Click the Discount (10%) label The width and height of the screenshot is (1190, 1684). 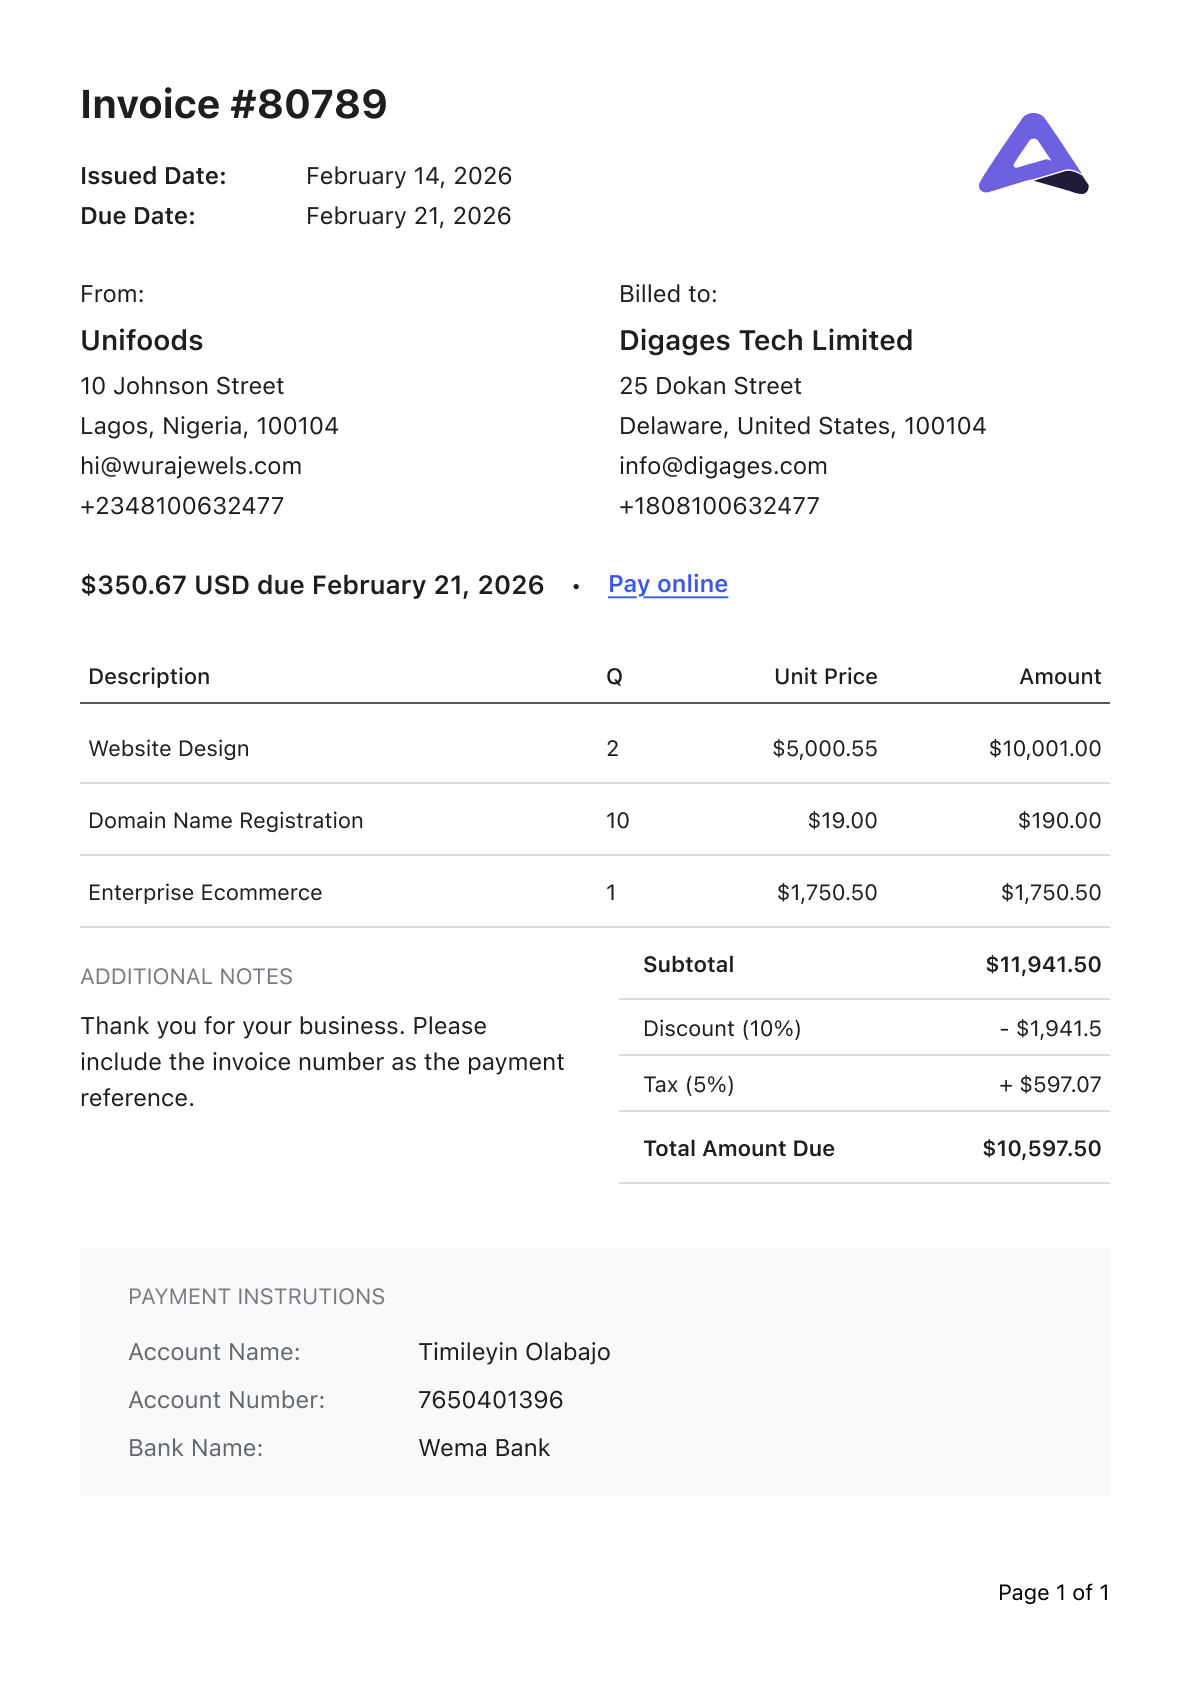point(722,1029)
